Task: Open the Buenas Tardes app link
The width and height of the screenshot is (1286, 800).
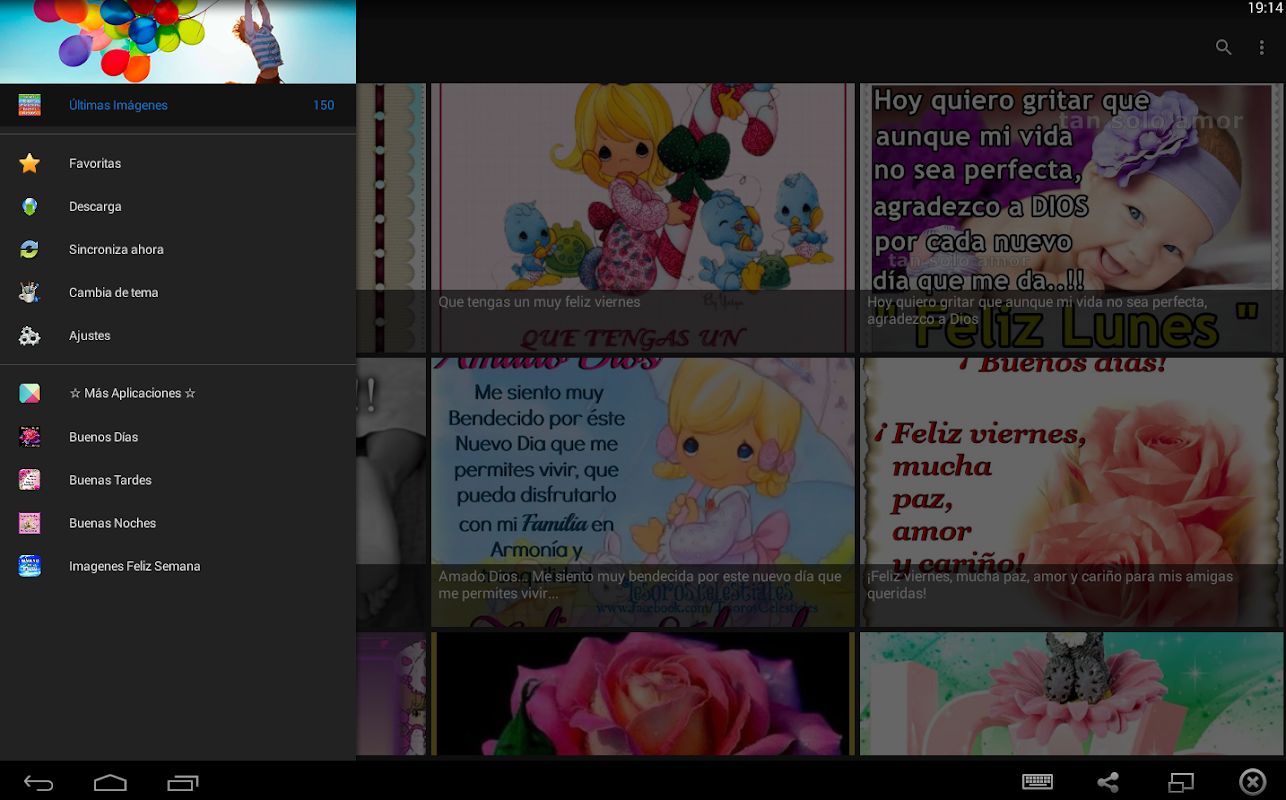Action: tap(178, 480)
